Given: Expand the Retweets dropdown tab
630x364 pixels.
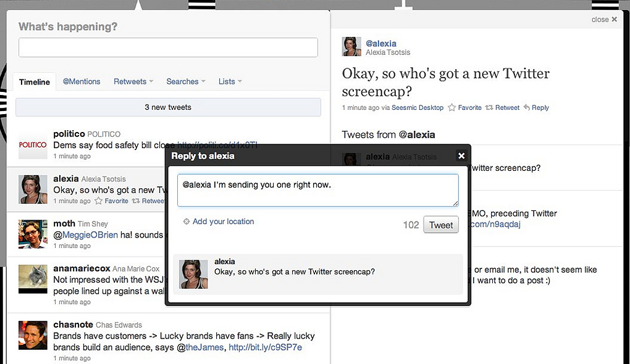Looking at the screenshot, I should point(133,82).
